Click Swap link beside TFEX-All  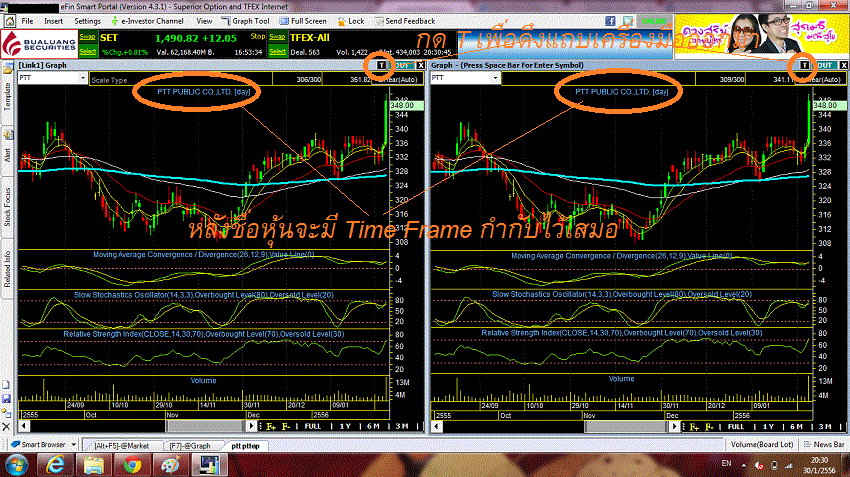278,37
